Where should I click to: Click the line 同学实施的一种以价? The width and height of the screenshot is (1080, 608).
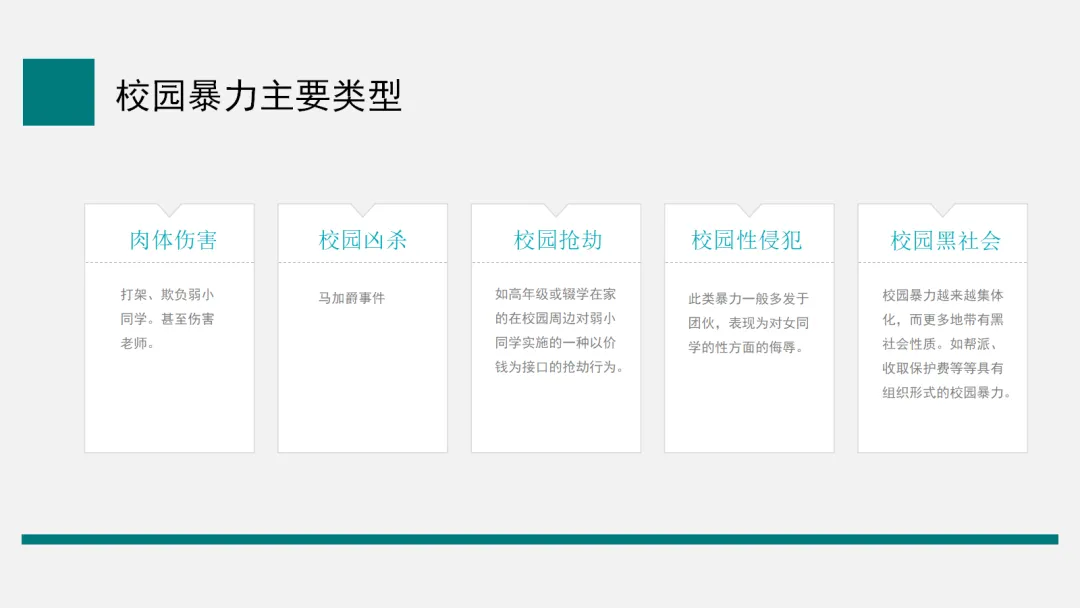(x=555, y=343)
